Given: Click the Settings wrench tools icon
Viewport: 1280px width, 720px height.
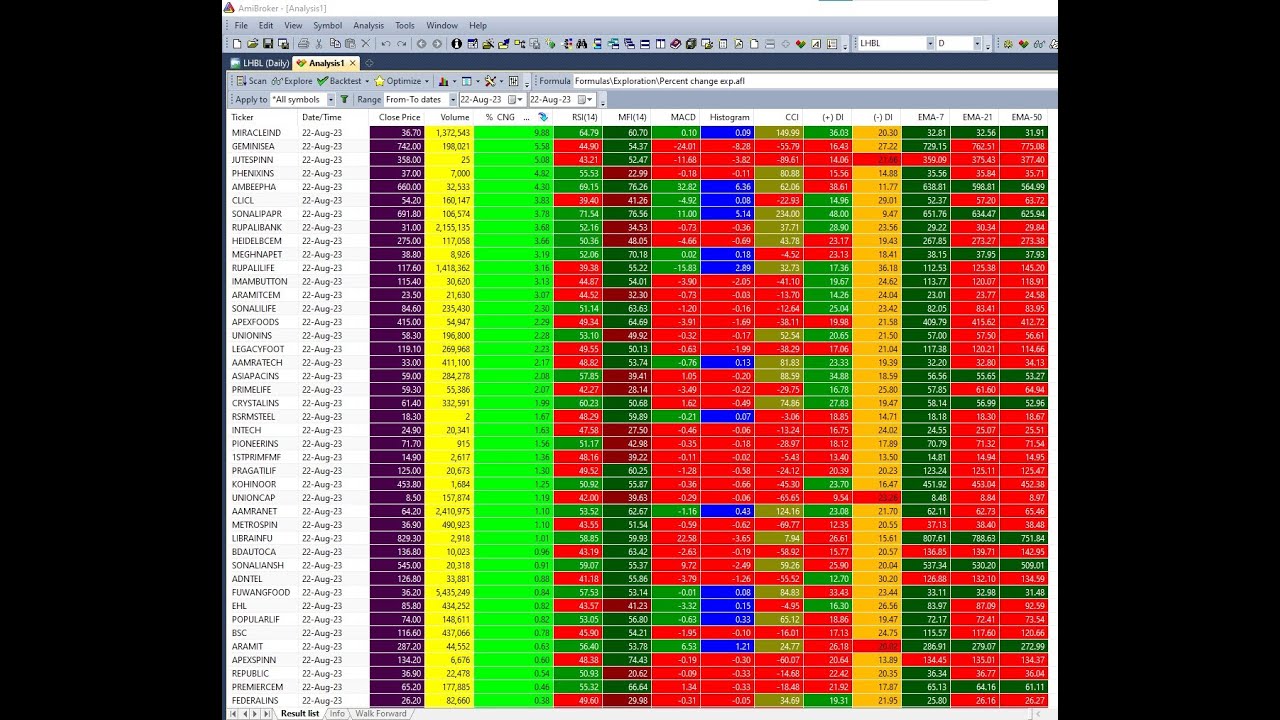Looking at the screenshot, I should 490,81.
